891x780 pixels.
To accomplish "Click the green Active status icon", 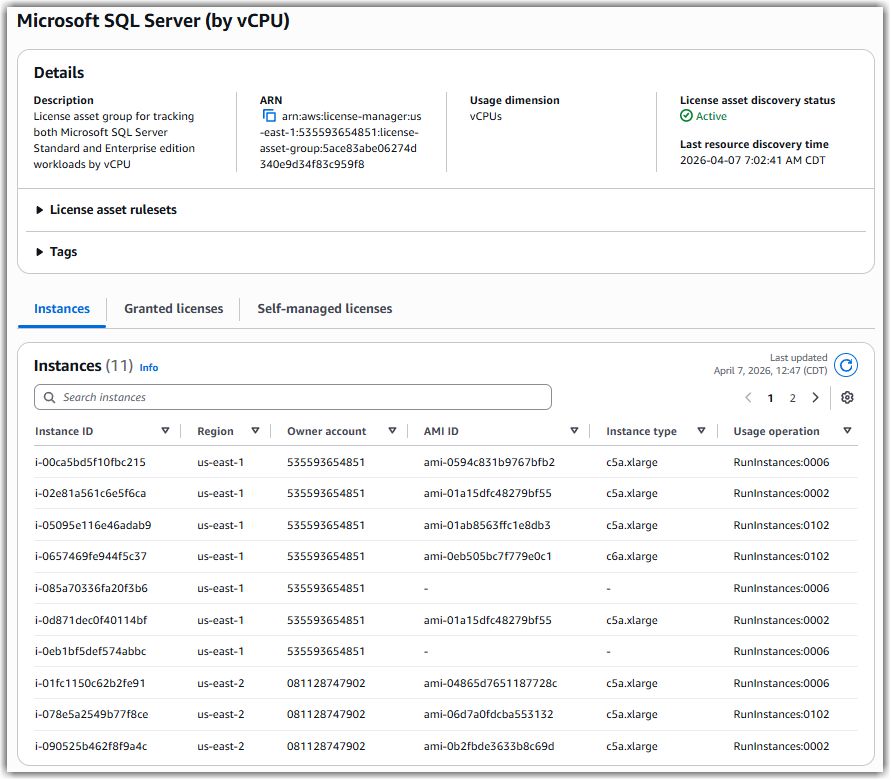I will pos(686,116).
